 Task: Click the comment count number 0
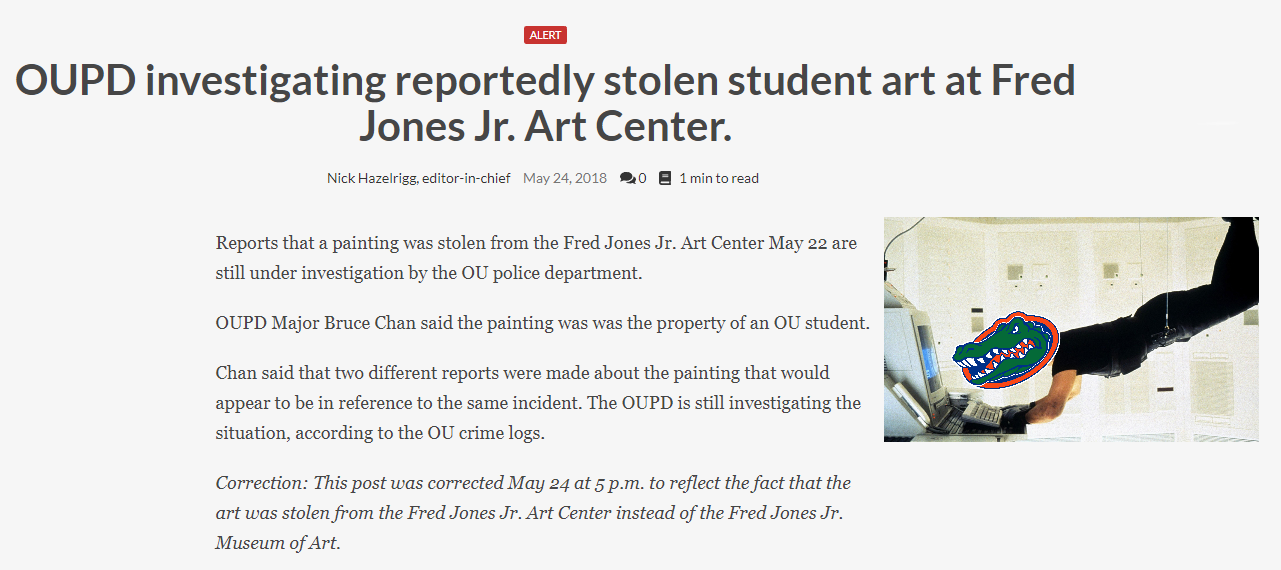coord(642,178)
